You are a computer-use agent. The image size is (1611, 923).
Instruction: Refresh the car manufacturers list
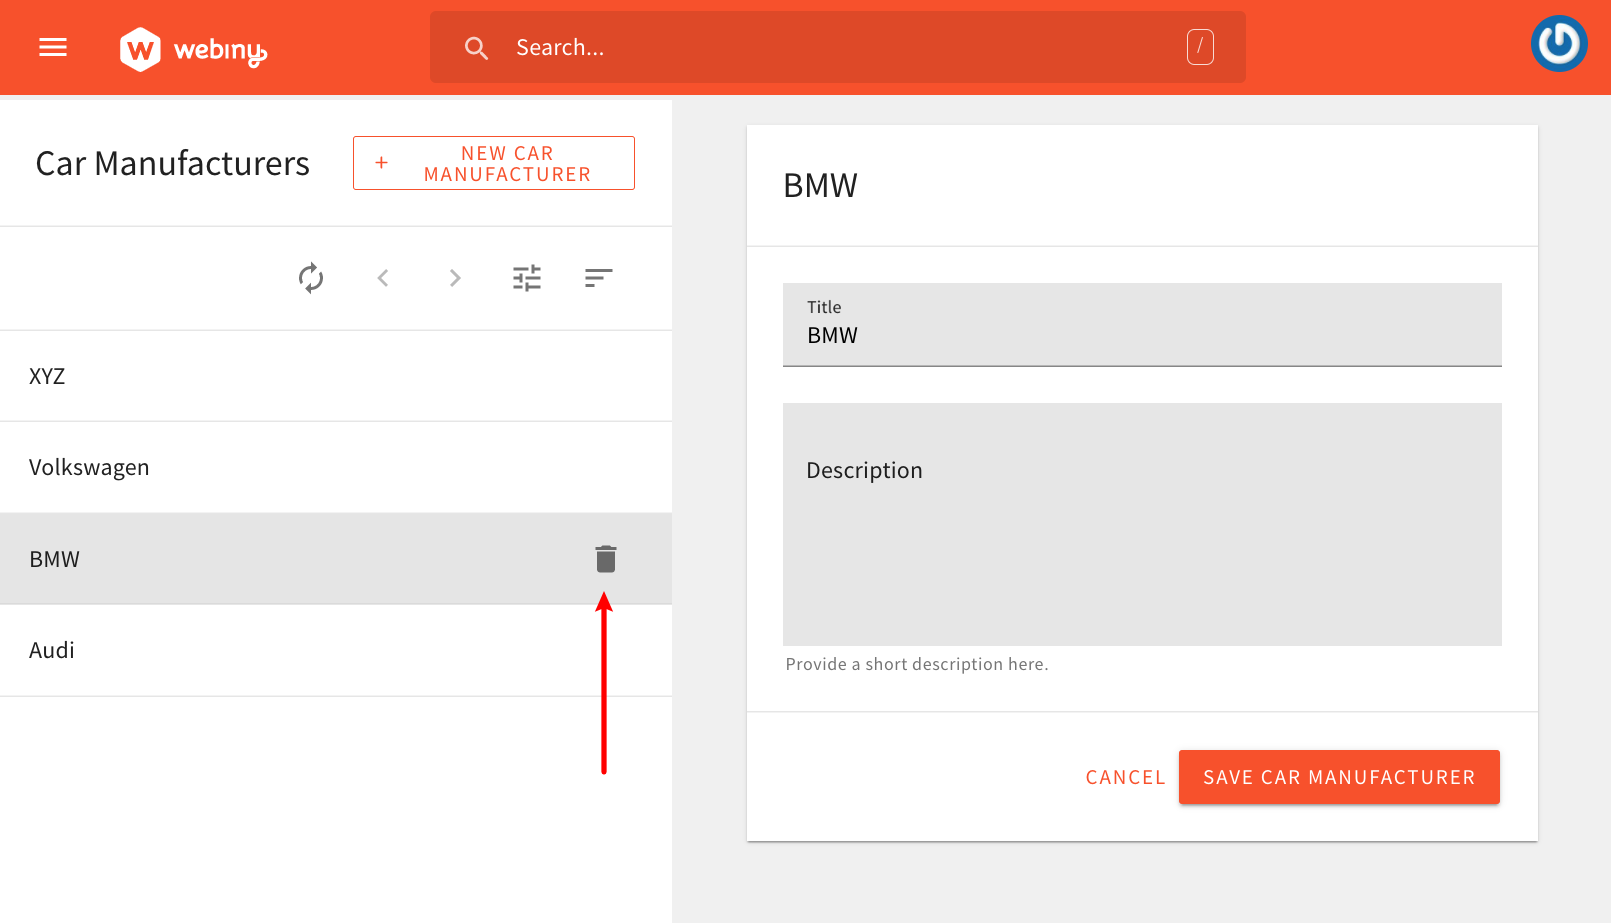pos(311,278)
